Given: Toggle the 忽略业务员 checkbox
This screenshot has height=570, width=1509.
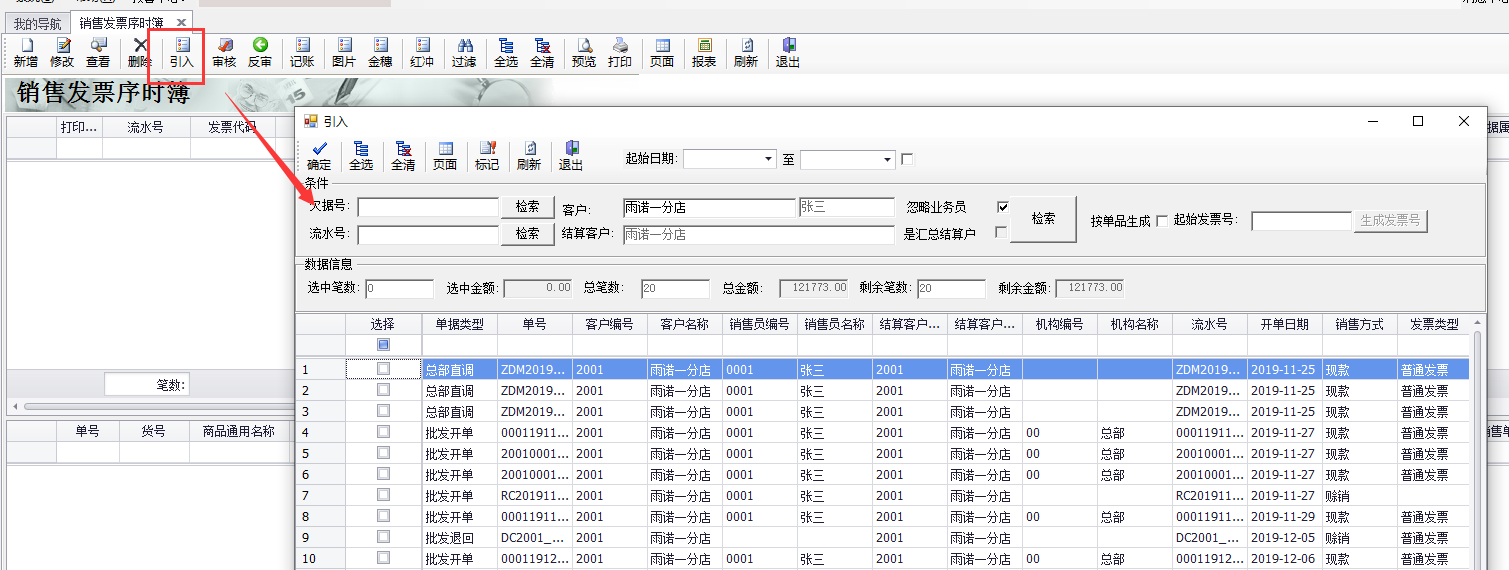Looking at the screenshot, I should [1002, 207].
